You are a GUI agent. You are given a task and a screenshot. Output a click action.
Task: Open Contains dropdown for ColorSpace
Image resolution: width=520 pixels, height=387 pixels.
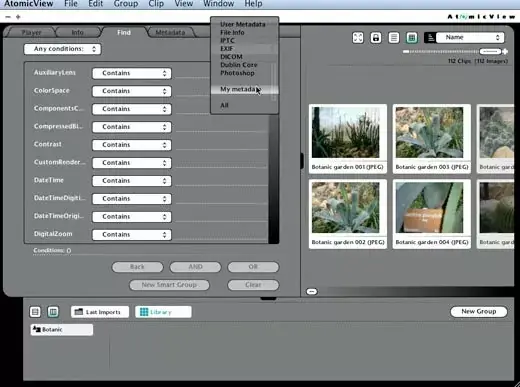coord(132,91)
